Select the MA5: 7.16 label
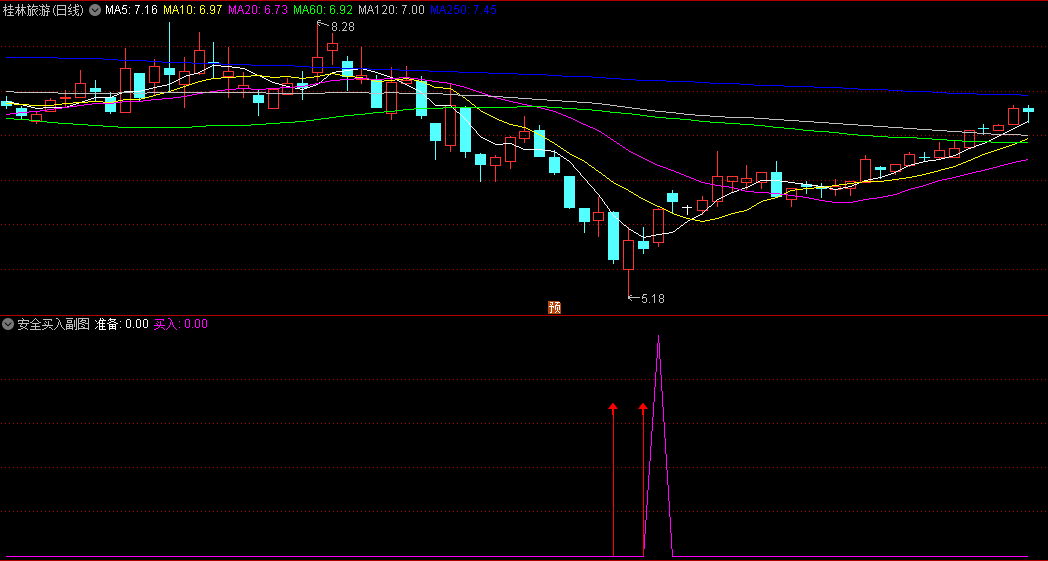1048x561 pixels. tap(131, 10)
